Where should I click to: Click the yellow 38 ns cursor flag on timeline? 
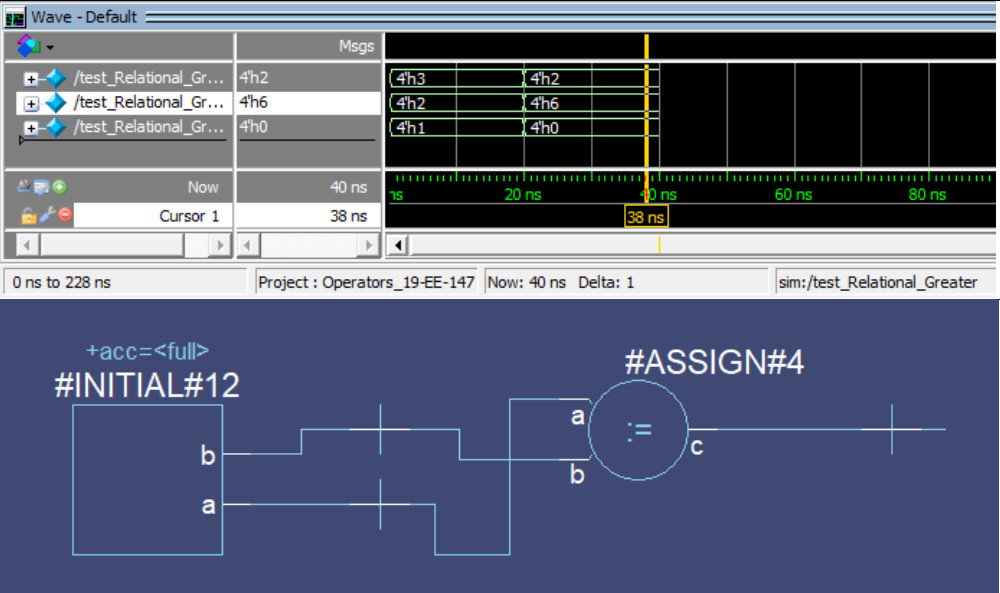(647, 216)
